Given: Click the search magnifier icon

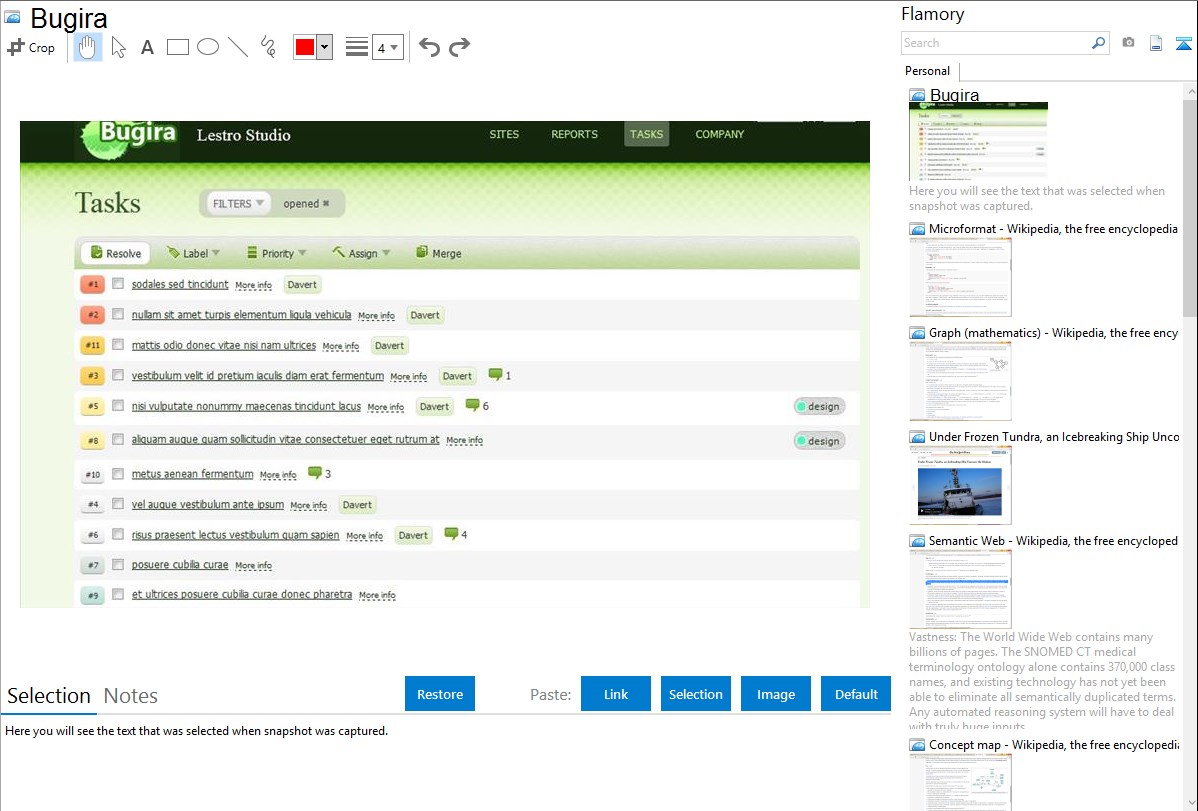Looking at the screenshot, I should coord(1098,43).
